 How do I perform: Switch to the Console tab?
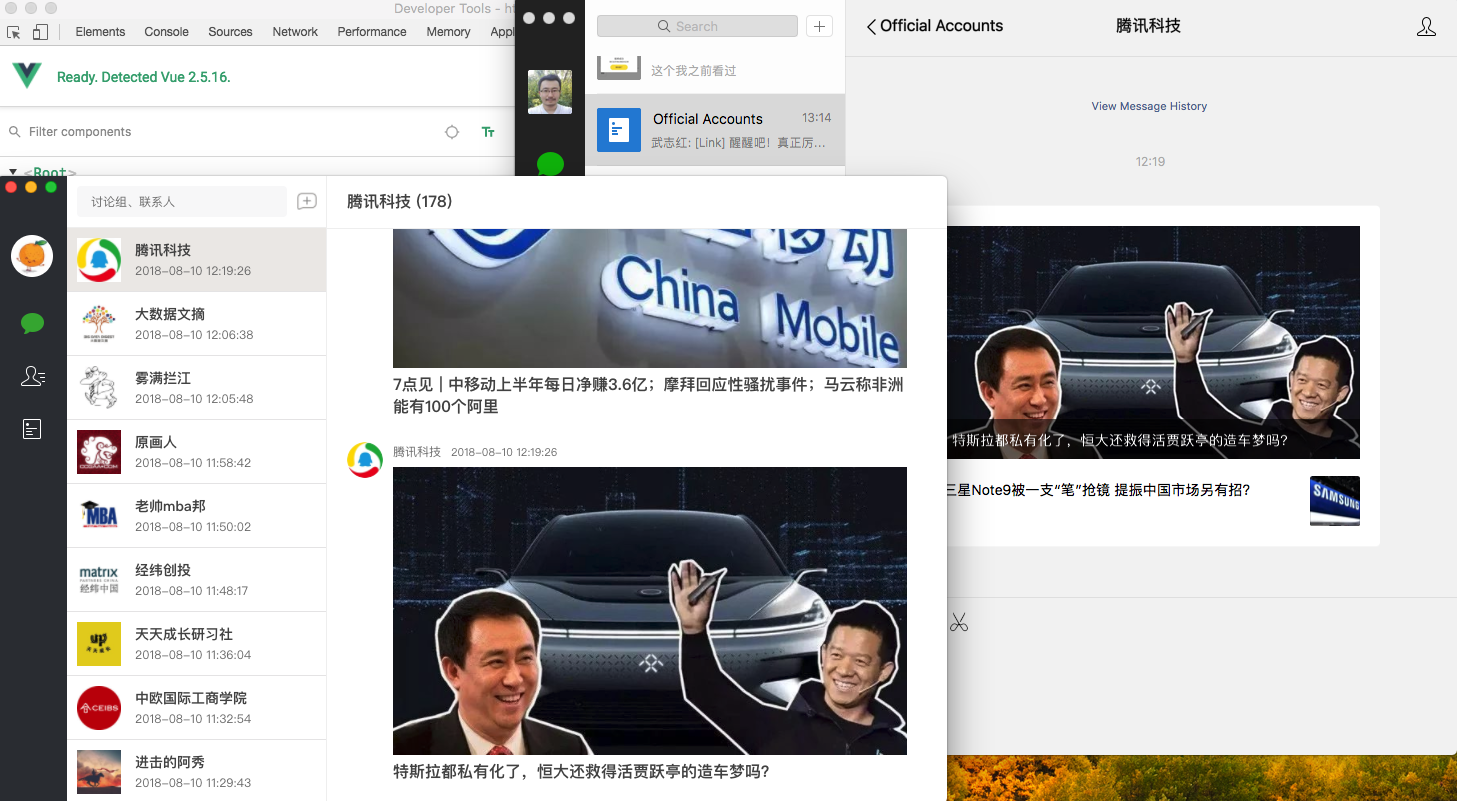[x=166, y=32]
